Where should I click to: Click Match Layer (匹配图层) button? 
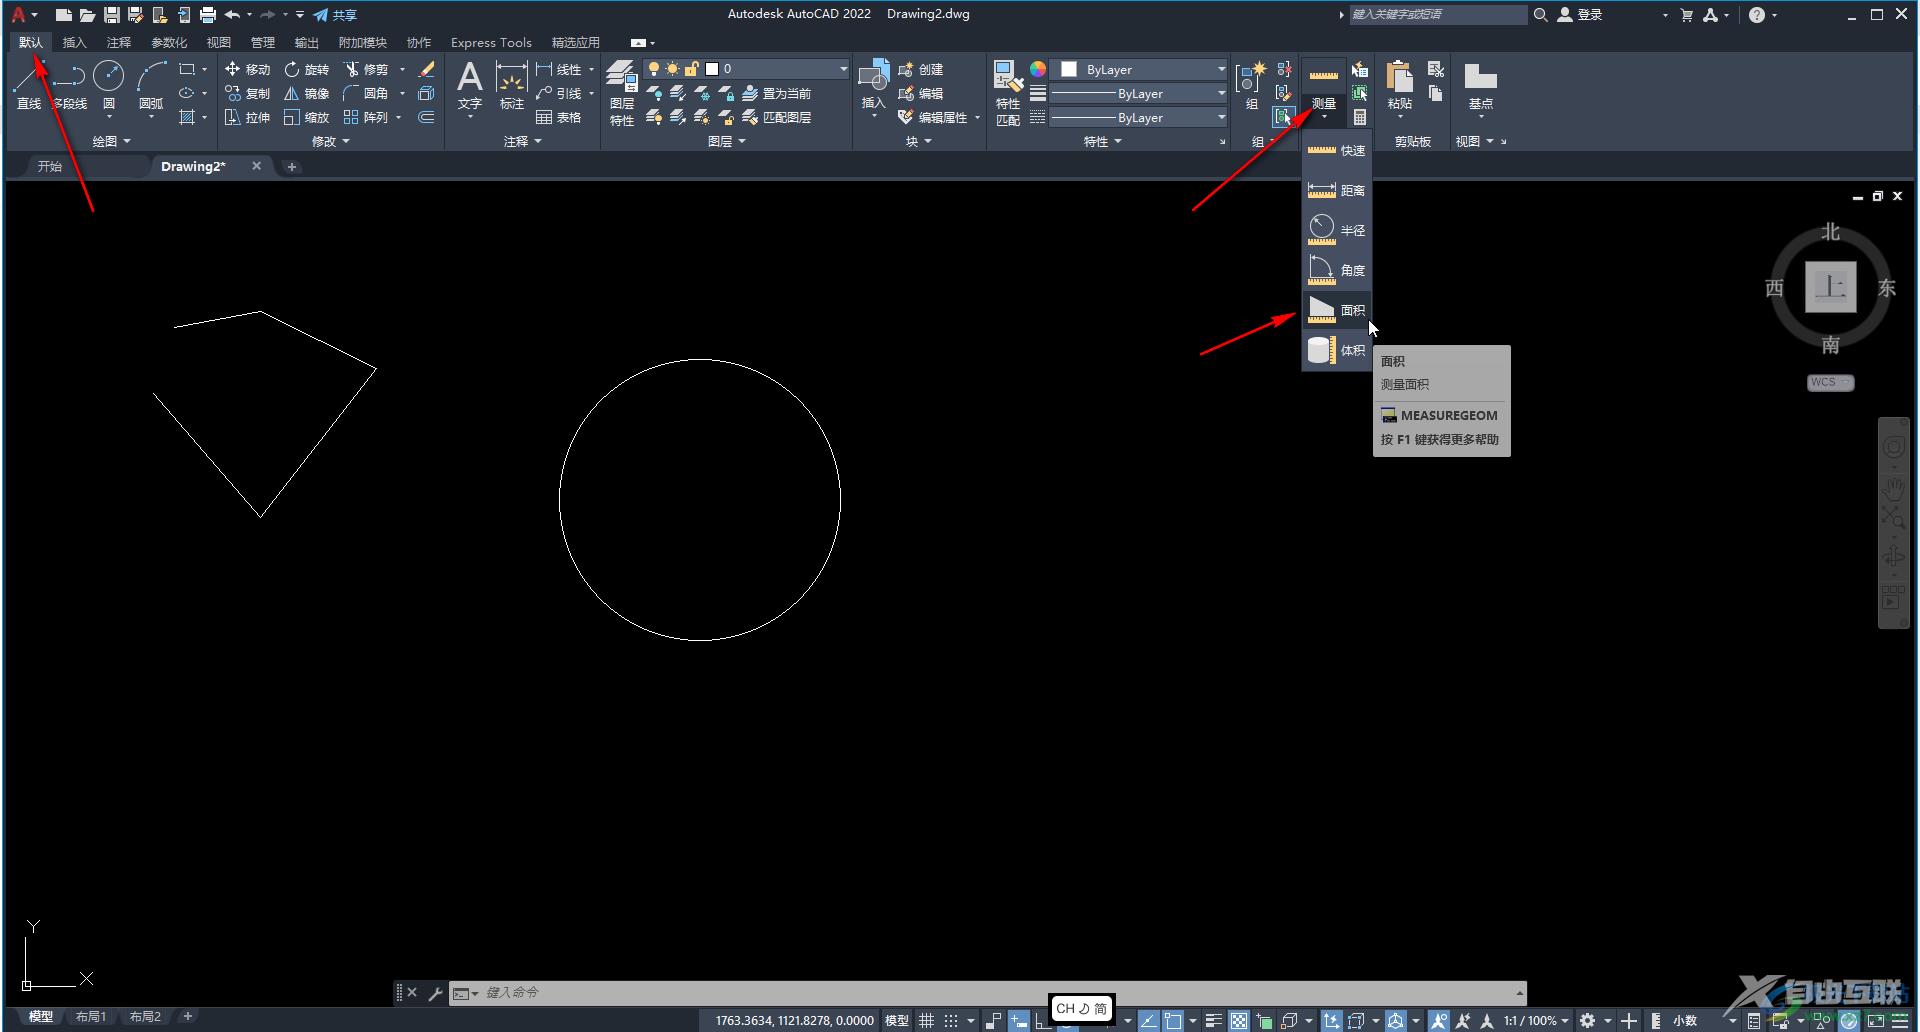(777, 117)
